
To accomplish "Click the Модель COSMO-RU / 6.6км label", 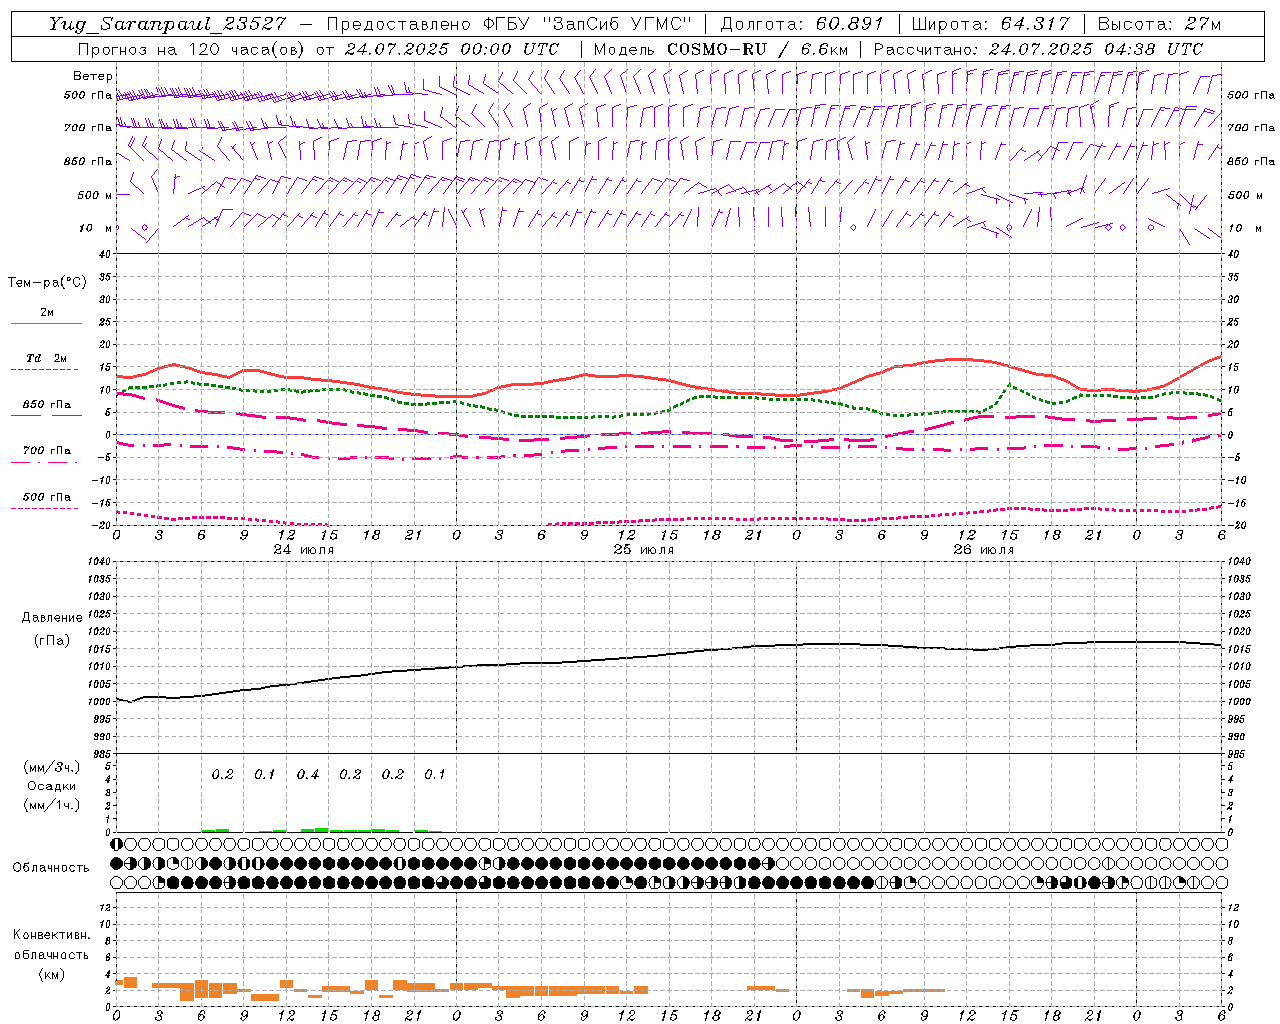I will (721, 49).
